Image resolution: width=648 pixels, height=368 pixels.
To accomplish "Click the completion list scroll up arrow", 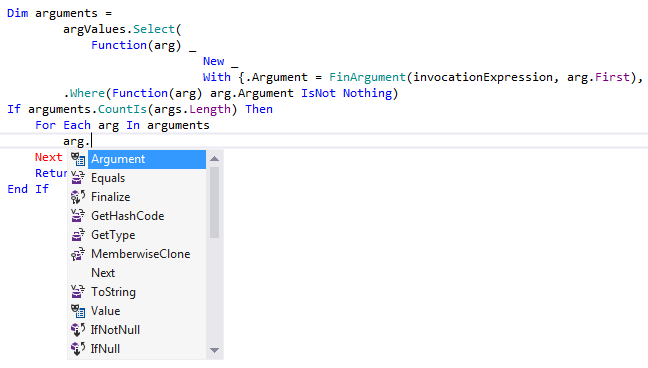I will tap(214, 159).
